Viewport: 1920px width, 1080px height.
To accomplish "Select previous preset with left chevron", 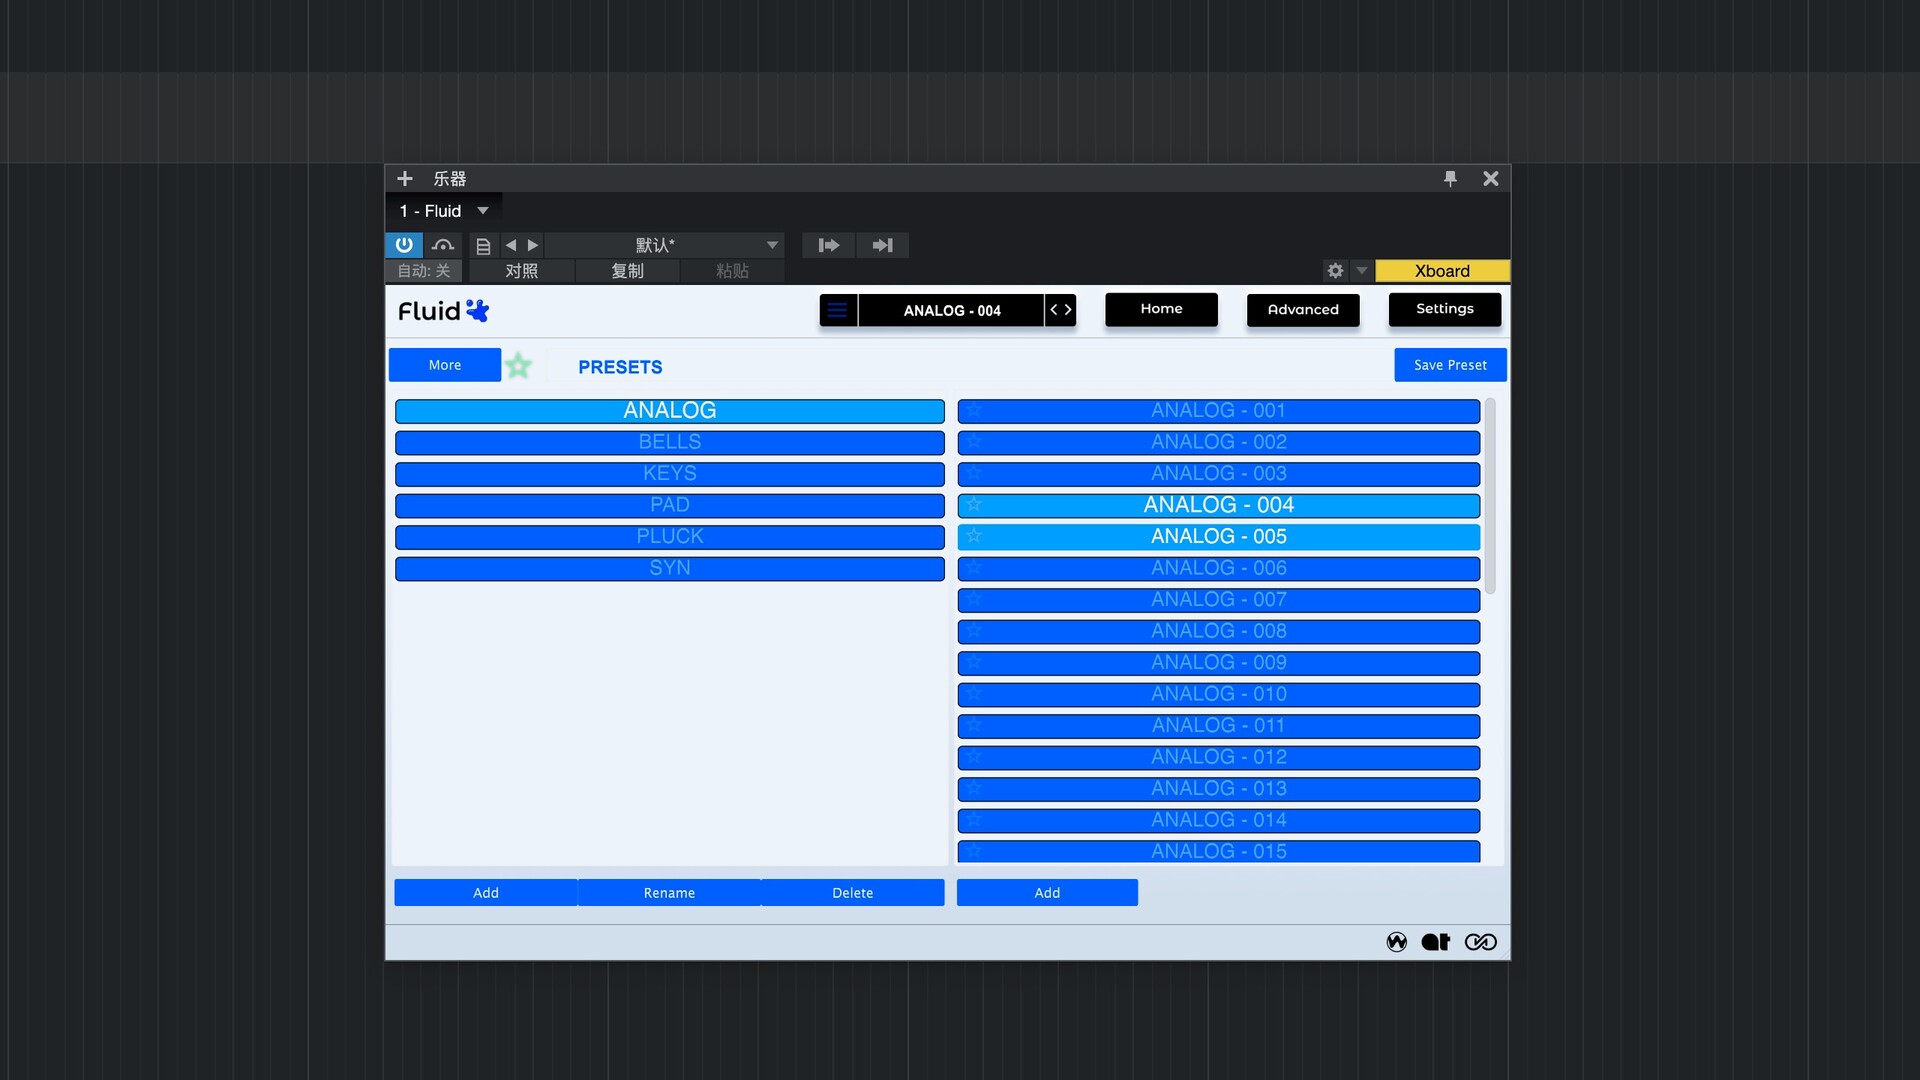I will pos(1053,310).
